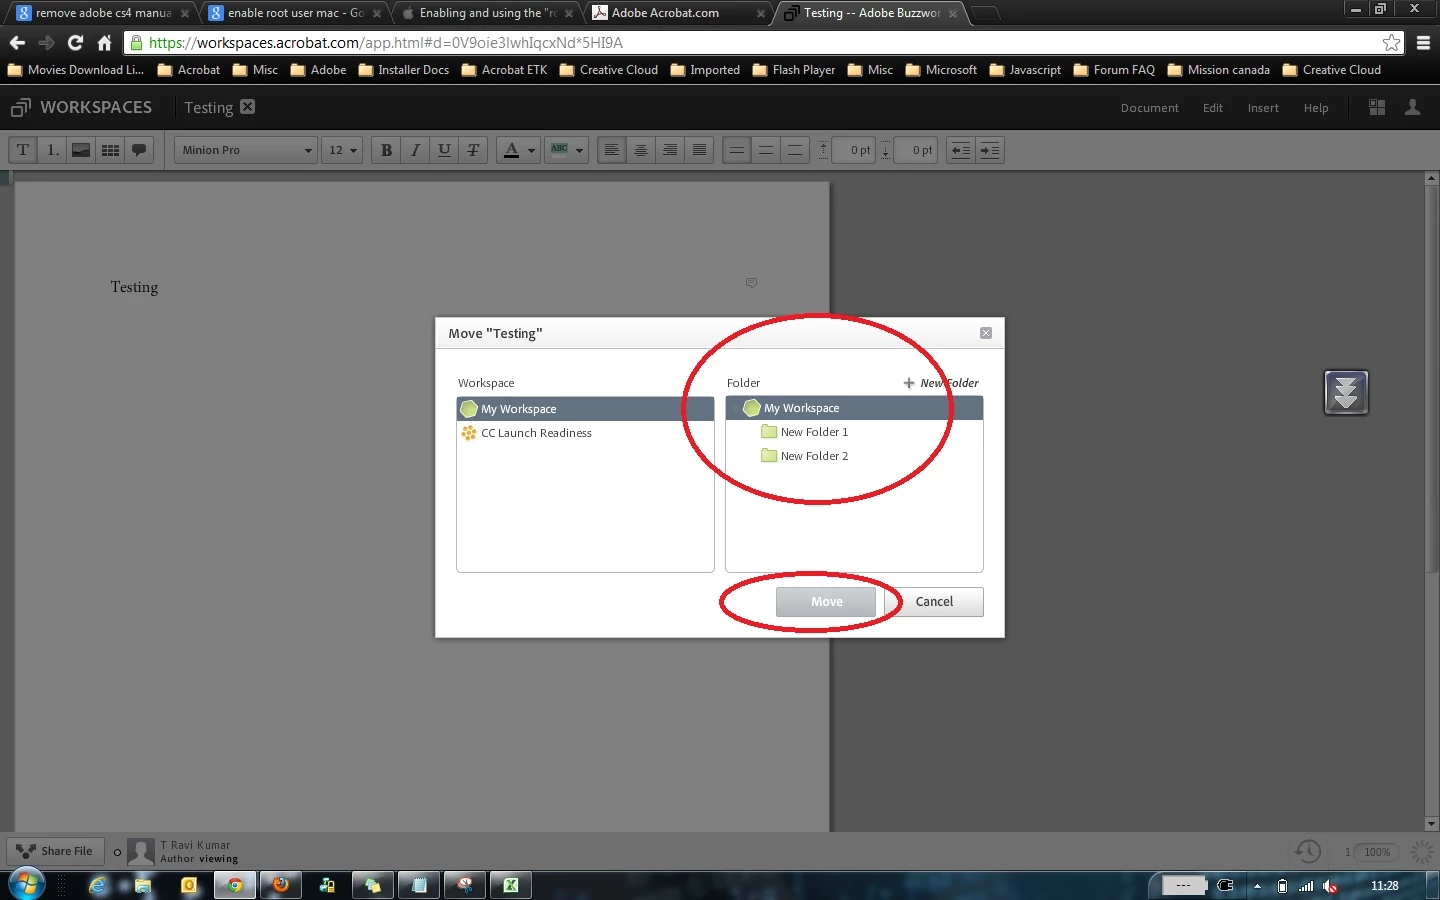
Task: Open the version history clock icon
Action: coord(1308,852)
